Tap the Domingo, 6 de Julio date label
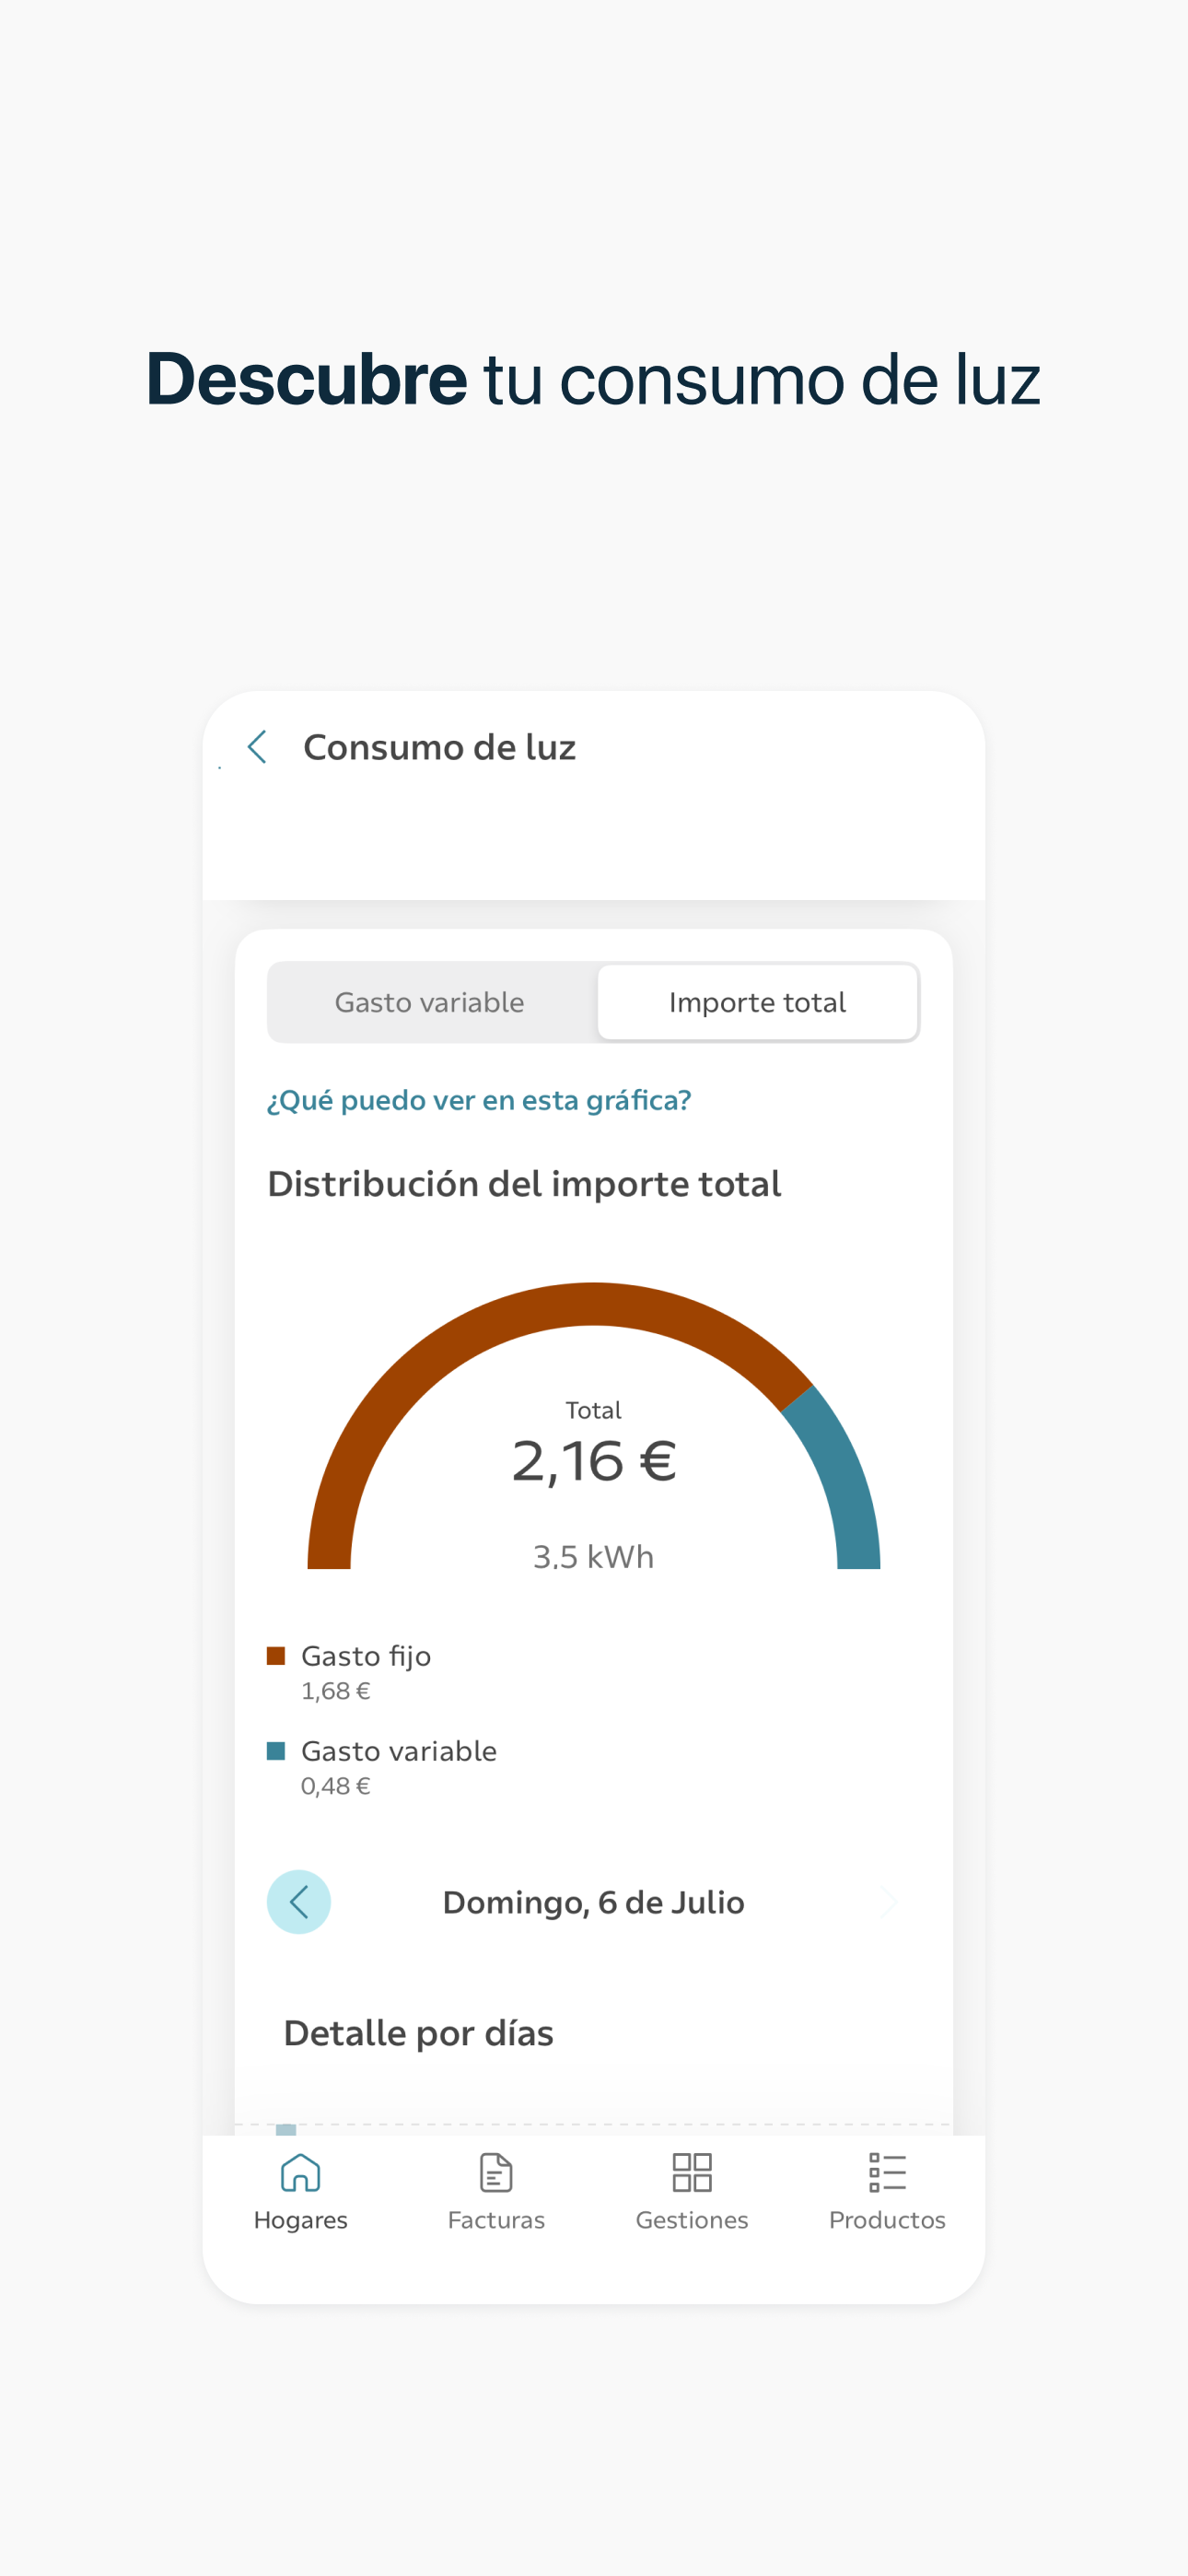 (x=594, y=1901)
